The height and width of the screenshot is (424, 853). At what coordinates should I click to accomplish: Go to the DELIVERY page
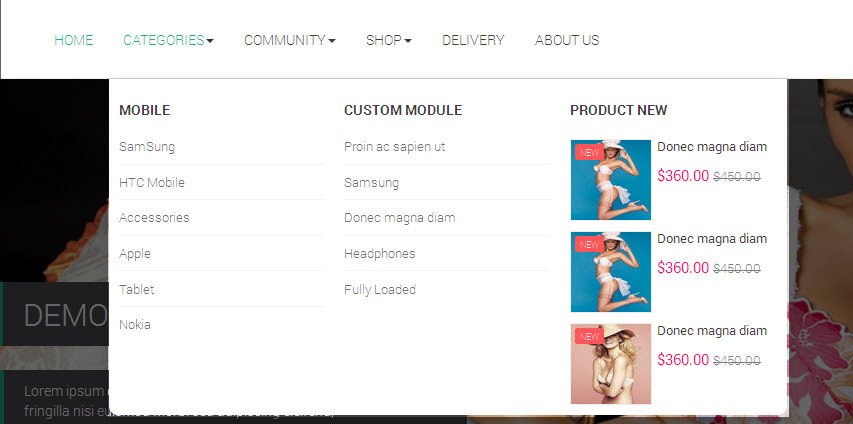coord(473,40)
